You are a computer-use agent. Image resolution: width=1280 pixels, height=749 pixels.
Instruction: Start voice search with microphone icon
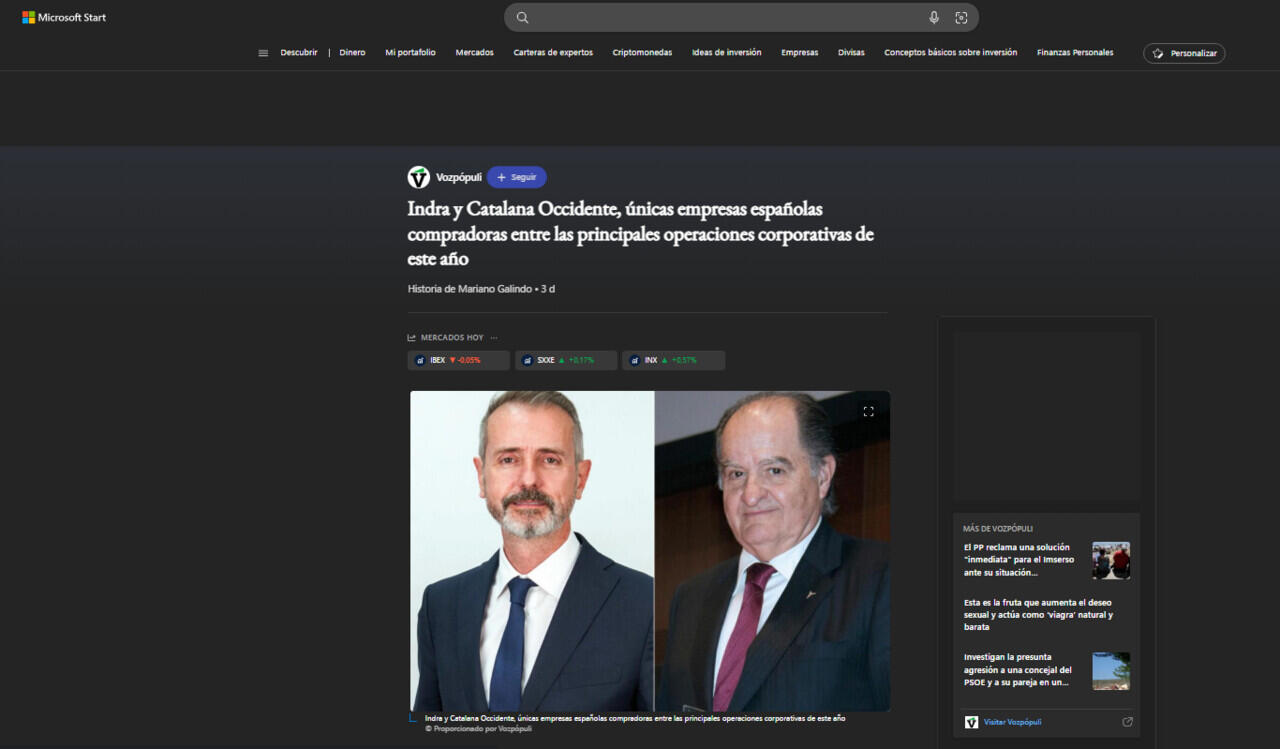[934, 17]
